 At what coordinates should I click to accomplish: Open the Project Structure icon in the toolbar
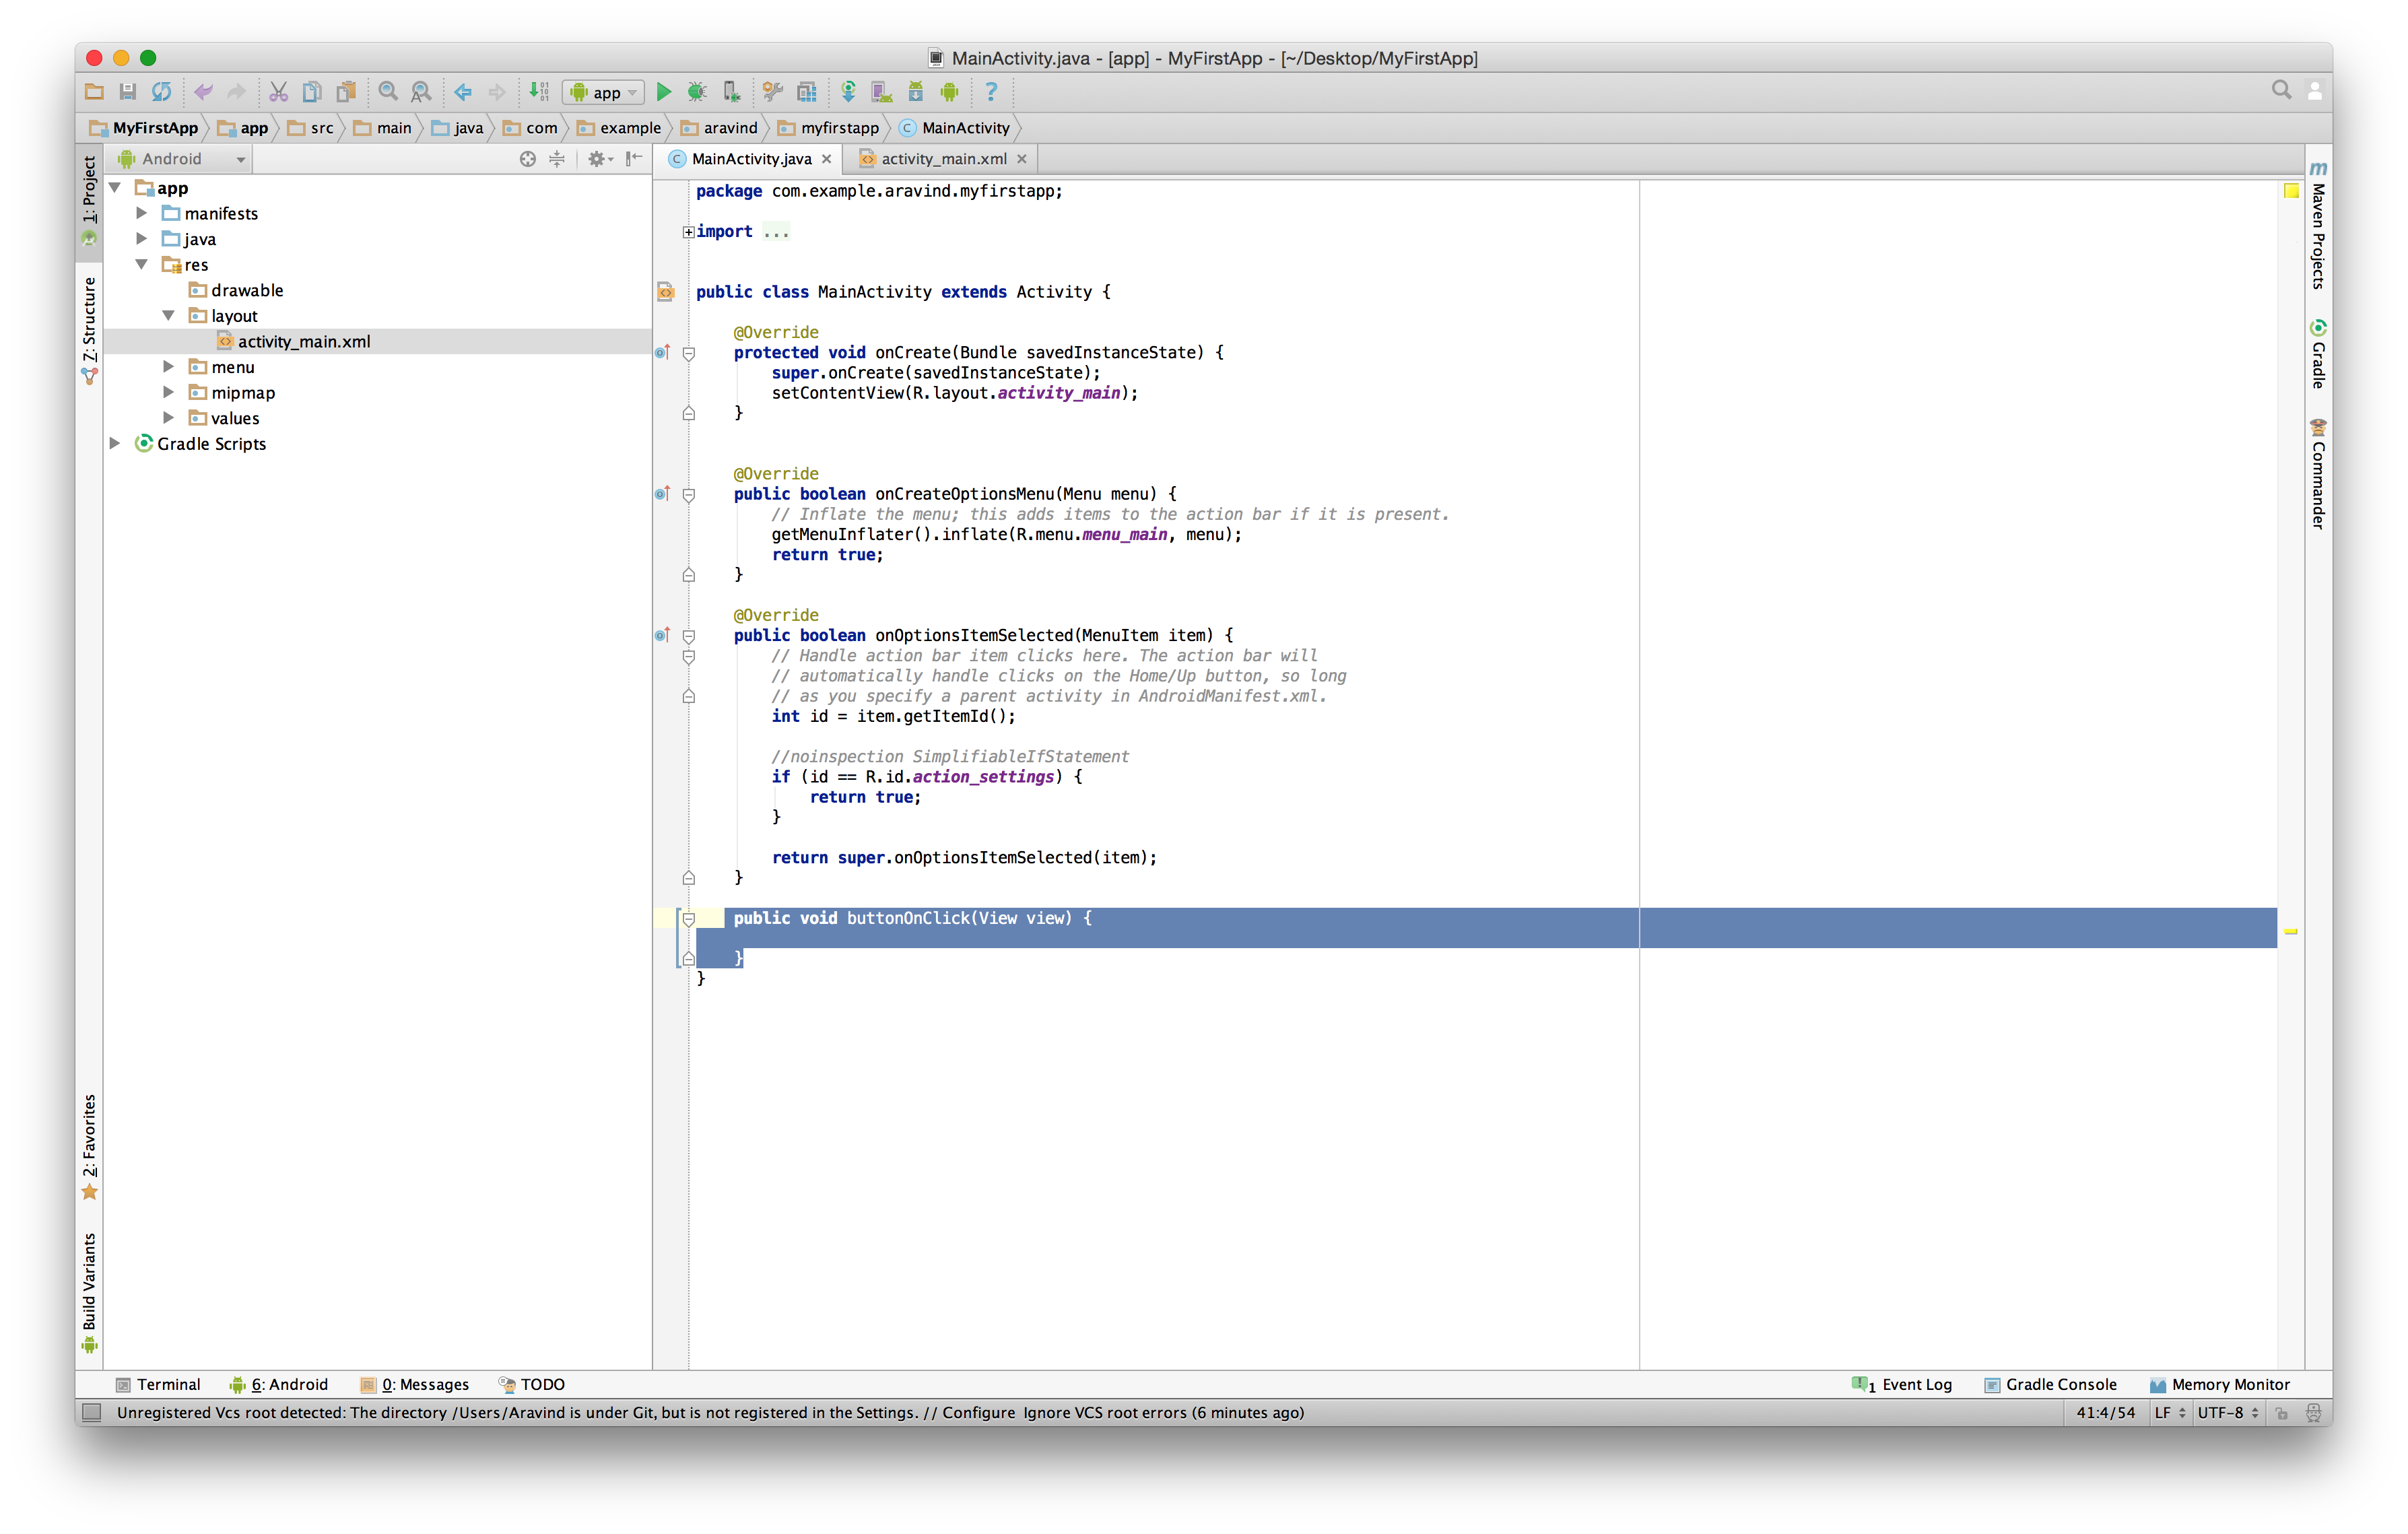pos(807,92)
